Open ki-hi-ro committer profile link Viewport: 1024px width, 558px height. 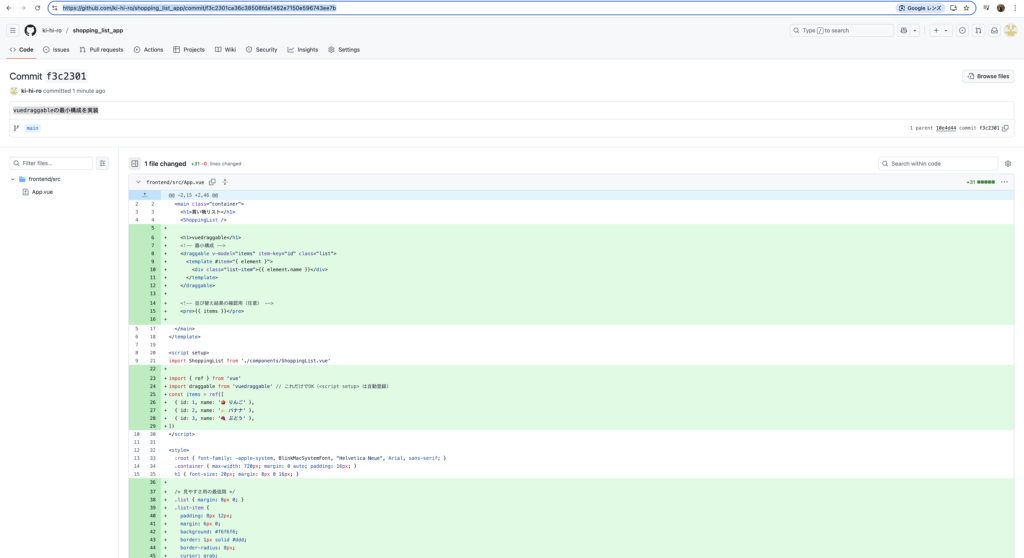point(31,91)
